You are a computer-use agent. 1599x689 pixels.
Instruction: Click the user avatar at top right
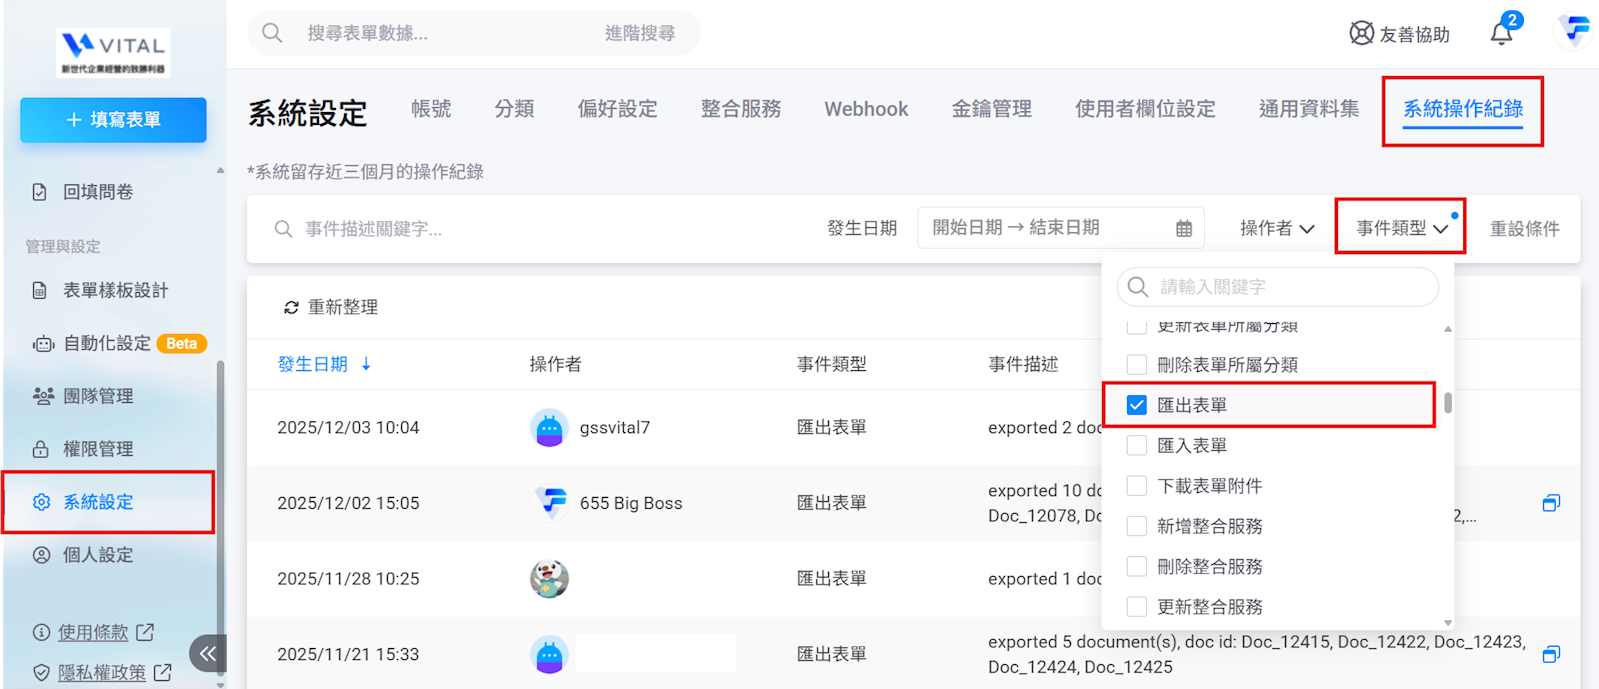tap(1575, 30)
